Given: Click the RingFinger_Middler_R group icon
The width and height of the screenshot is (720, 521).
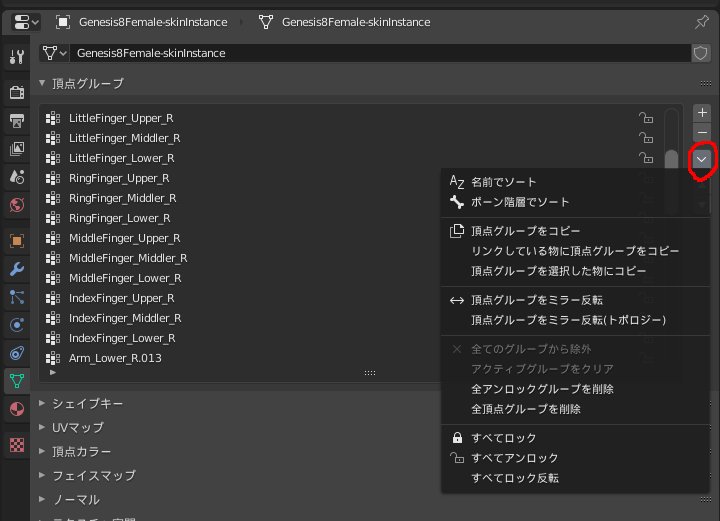Looking at the screenshot, I should [53, 198].
